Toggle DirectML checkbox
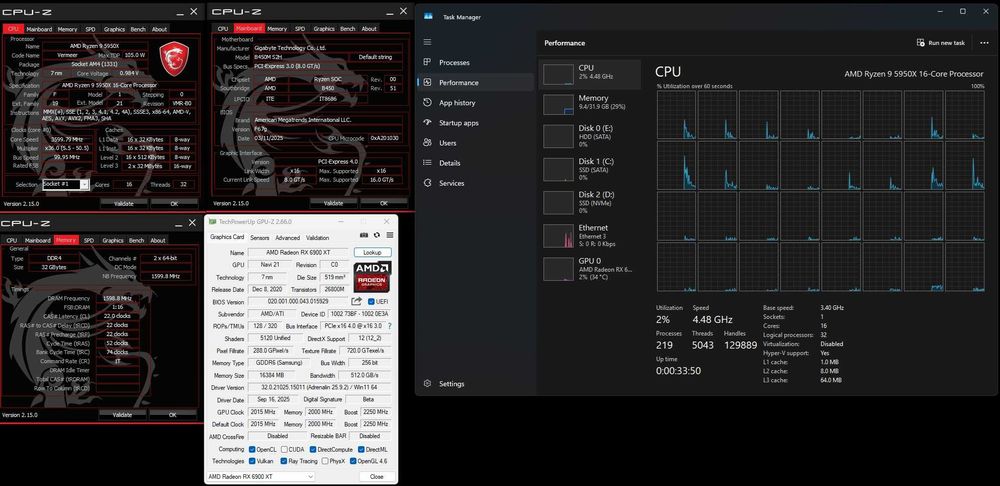 [x=362, y=449]
